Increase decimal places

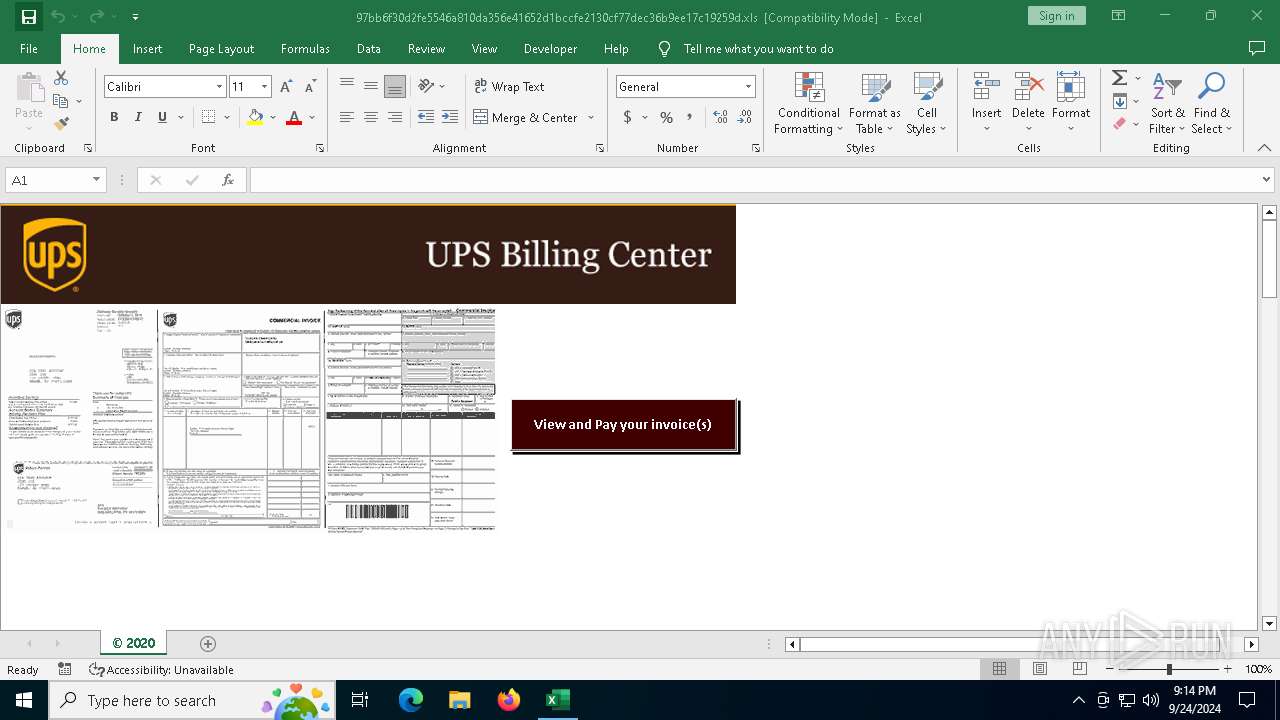tap(720, 117)
